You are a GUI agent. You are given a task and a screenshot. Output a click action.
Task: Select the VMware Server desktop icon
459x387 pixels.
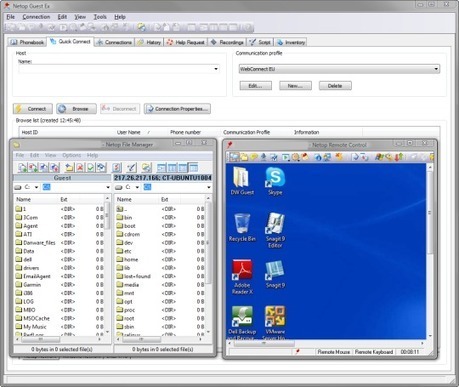[275, 323]
